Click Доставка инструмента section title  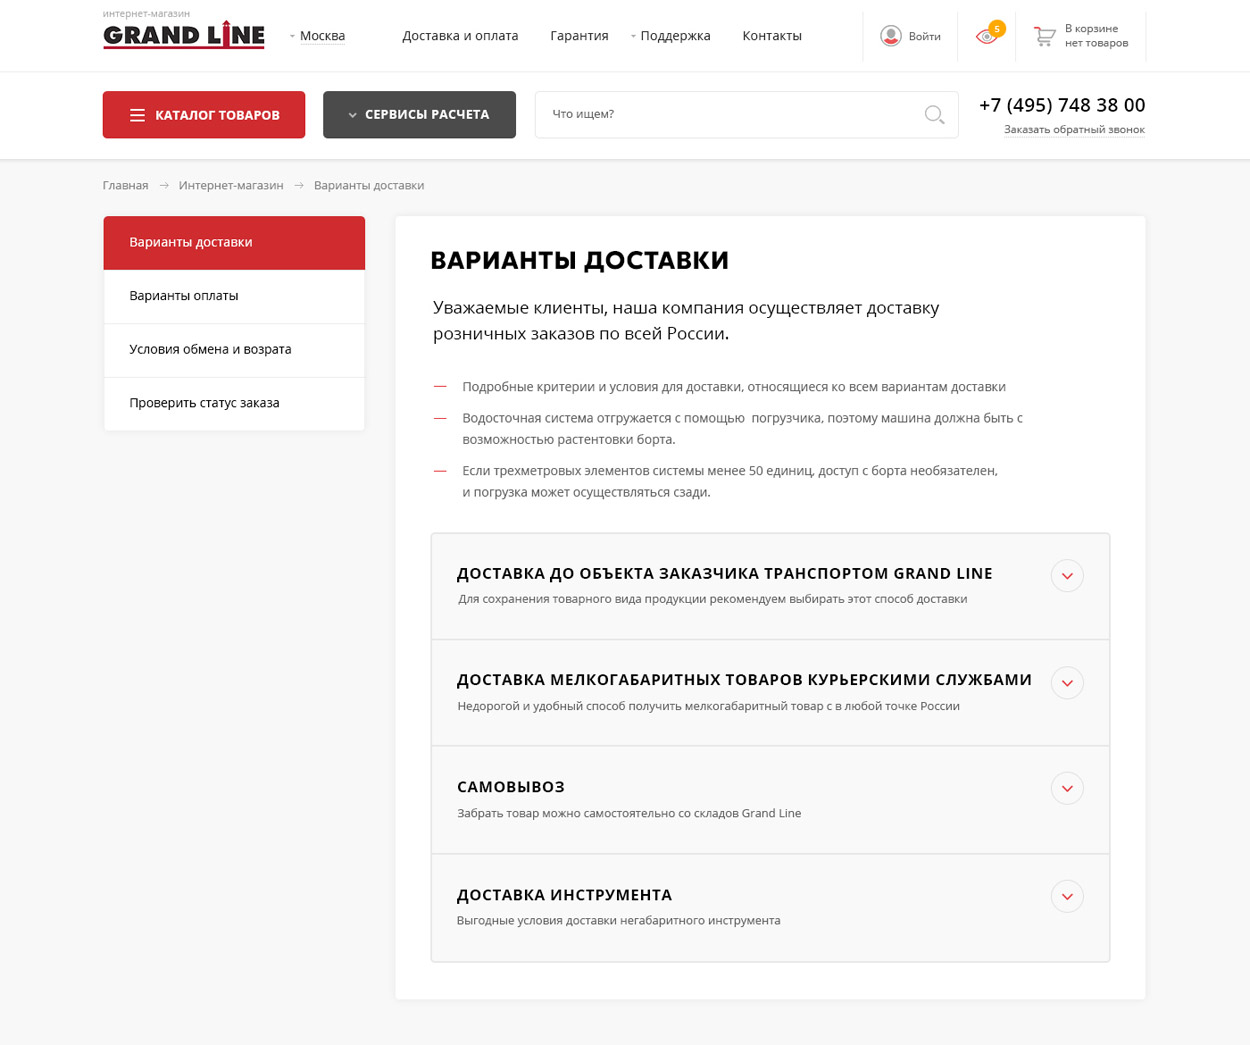pyautogui.click(x=564, y=895)
